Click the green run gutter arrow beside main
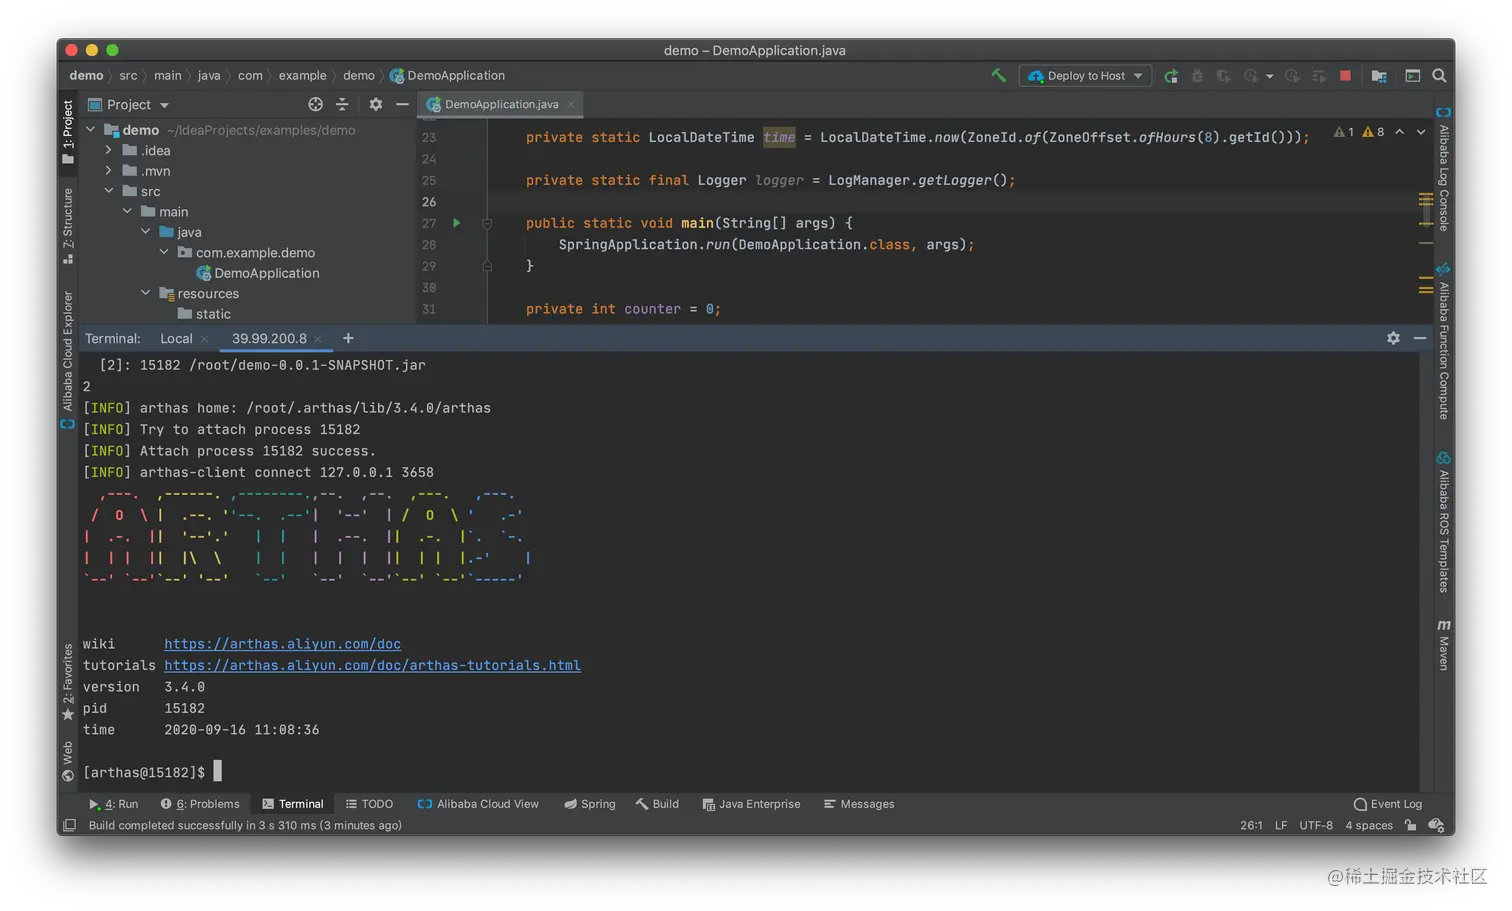Screen dimensions: 1512x911 click(457, 223)
